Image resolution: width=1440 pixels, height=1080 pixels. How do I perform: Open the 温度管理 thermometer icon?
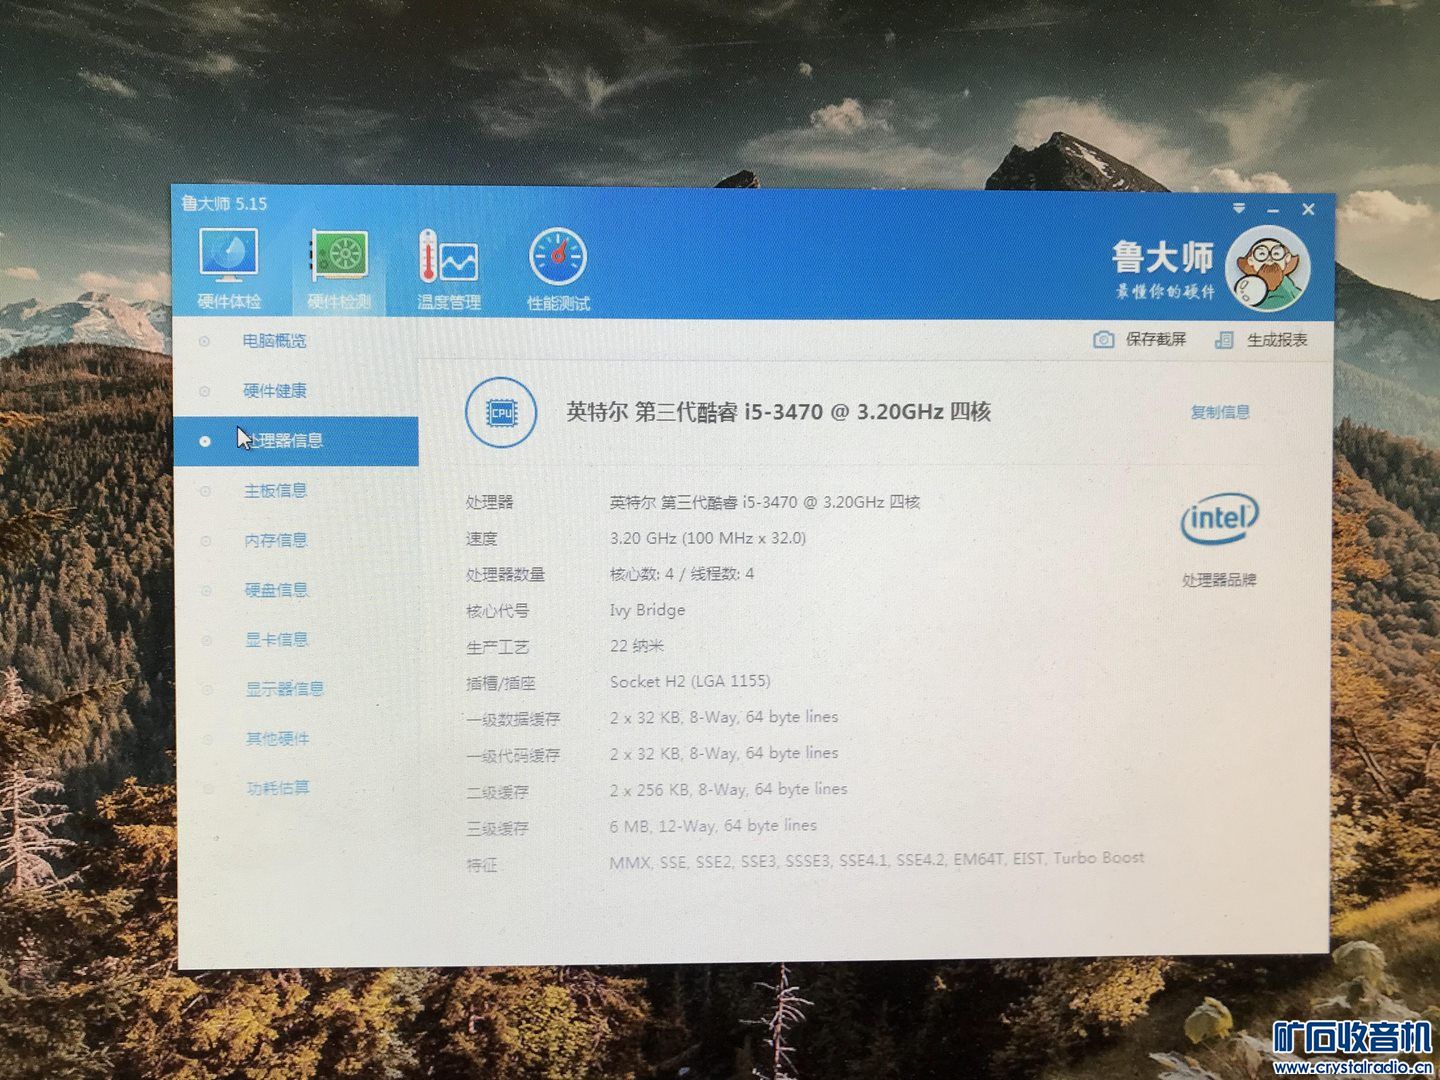coord(447,258)
